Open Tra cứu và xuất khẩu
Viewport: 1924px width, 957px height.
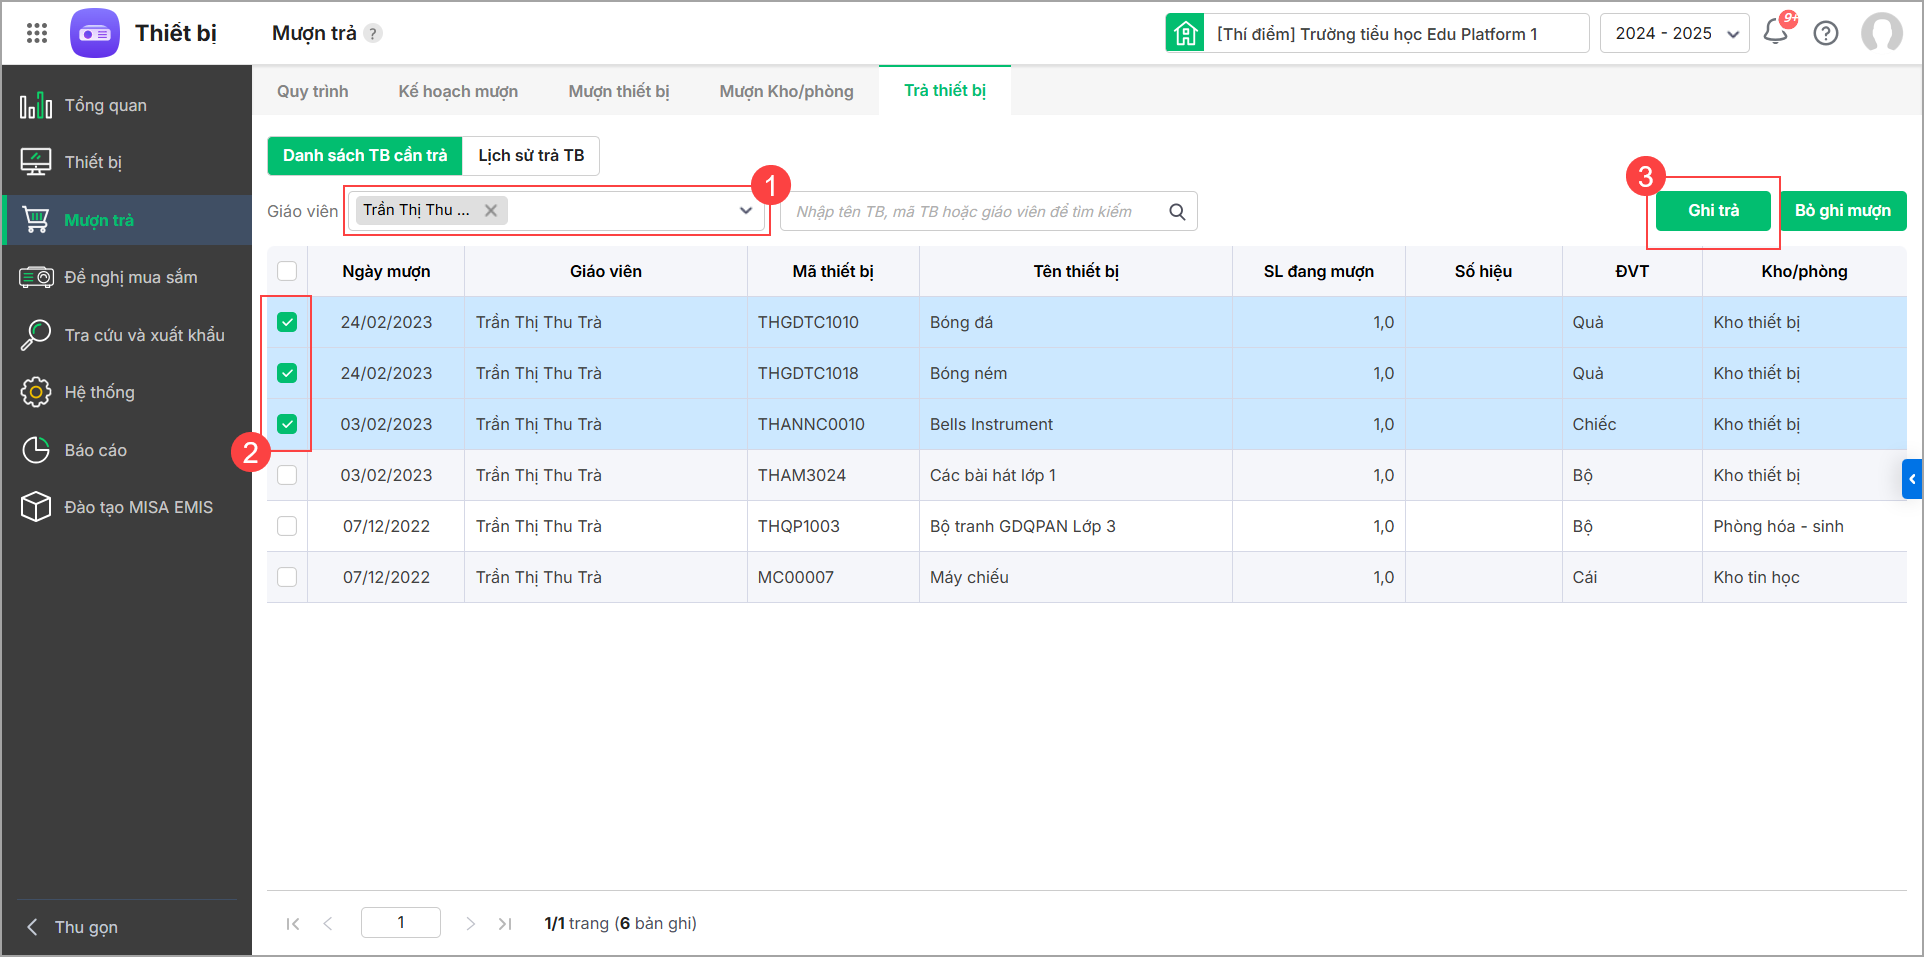(127, 335)
